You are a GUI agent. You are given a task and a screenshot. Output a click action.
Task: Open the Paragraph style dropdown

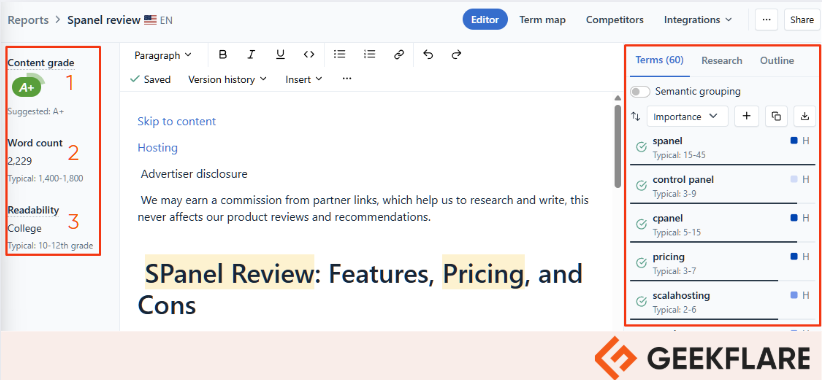[163, 55]
